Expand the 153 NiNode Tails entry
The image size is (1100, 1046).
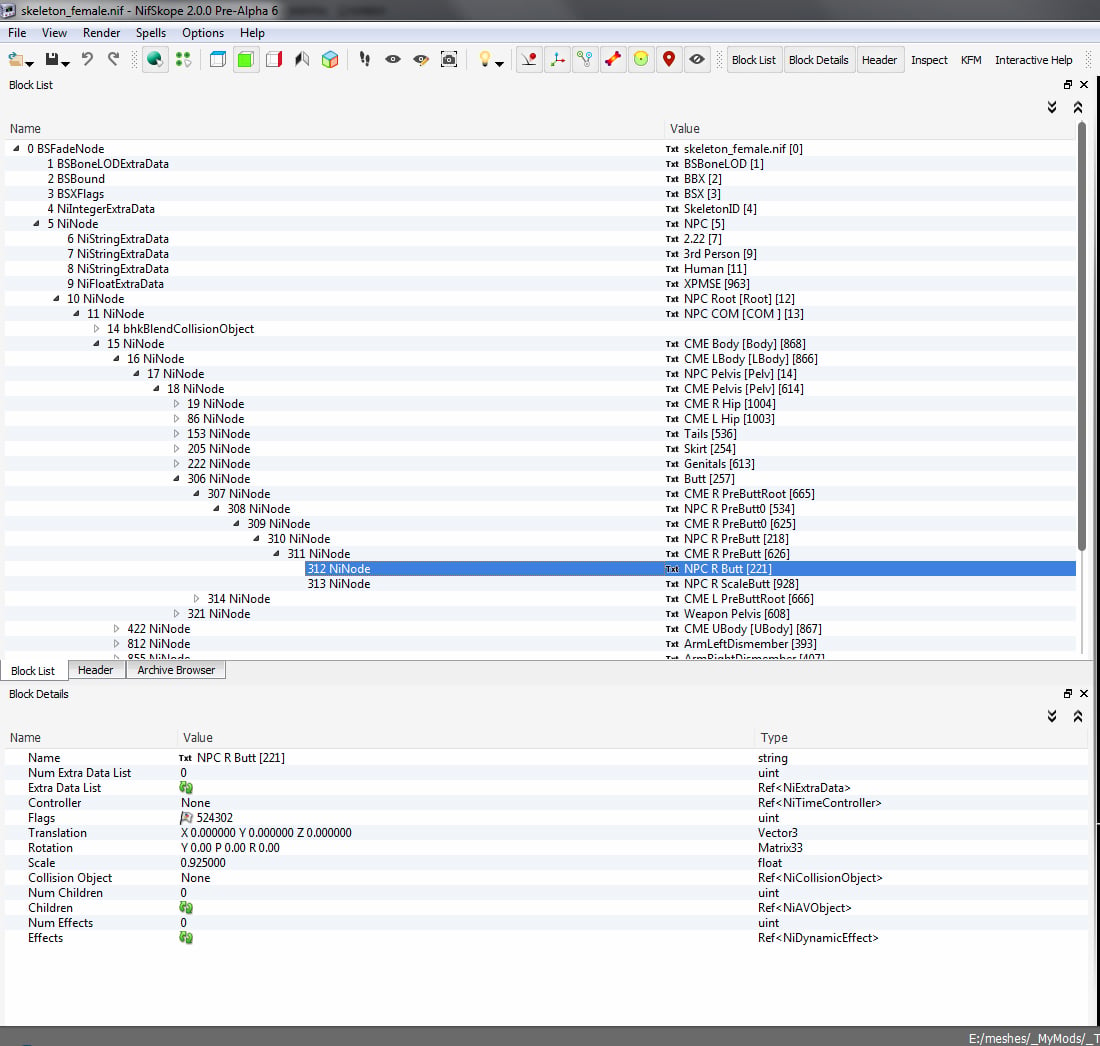pyautogui.click(x=177, y=434)
